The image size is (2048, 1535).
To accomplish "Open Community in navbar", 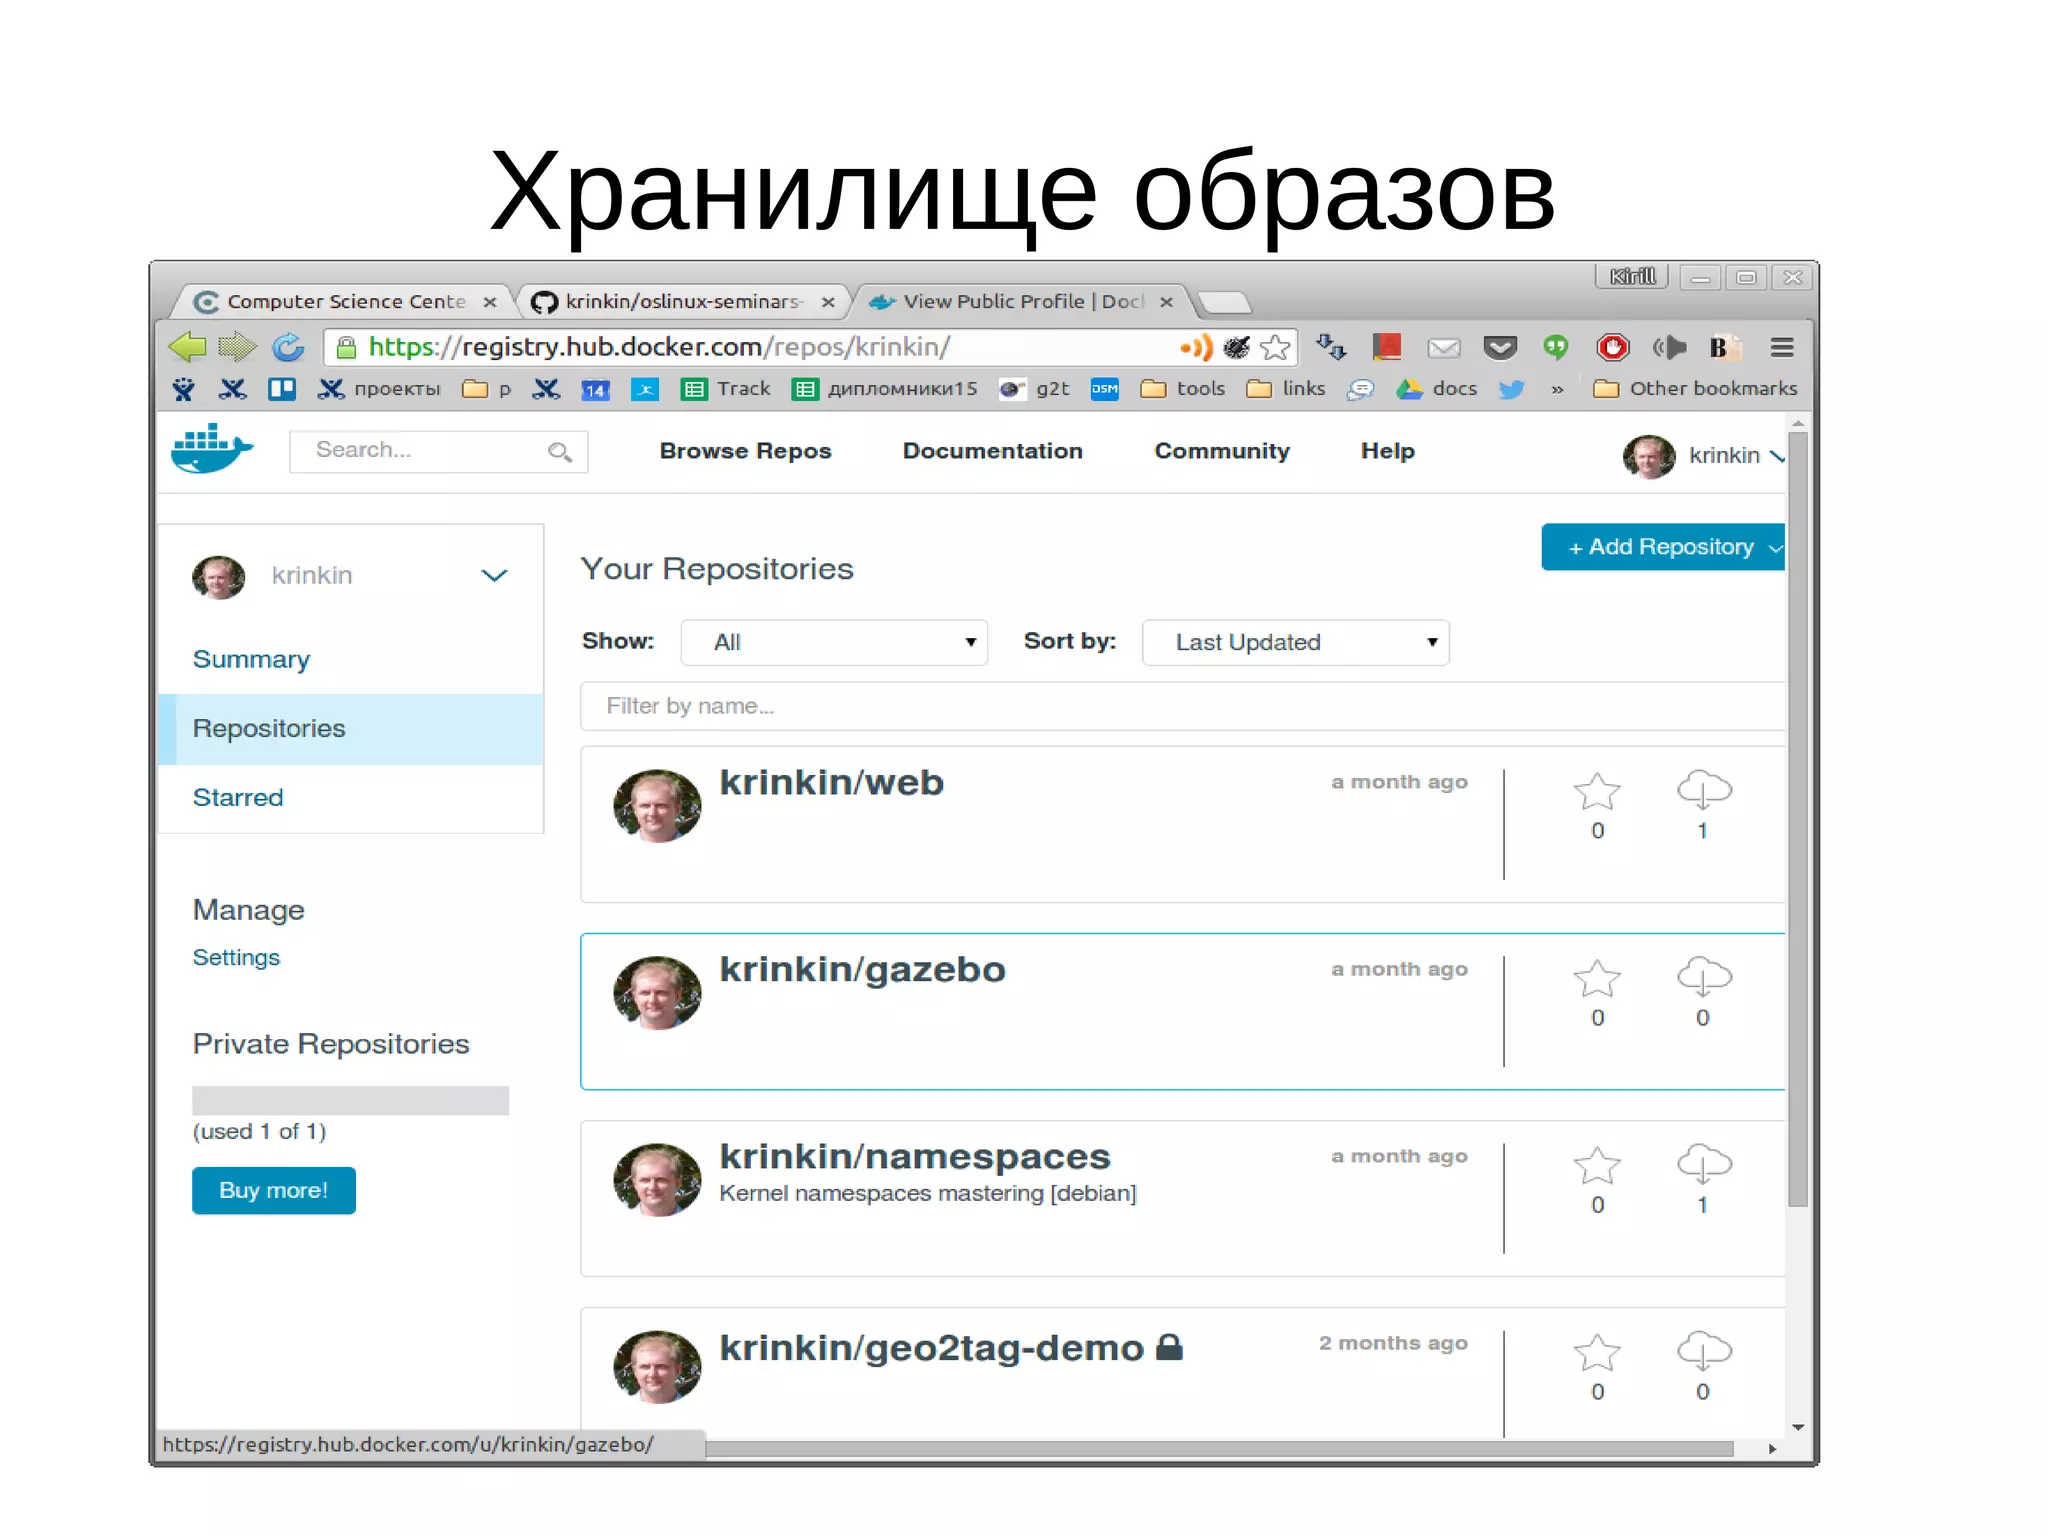I will pos(1222,451).
